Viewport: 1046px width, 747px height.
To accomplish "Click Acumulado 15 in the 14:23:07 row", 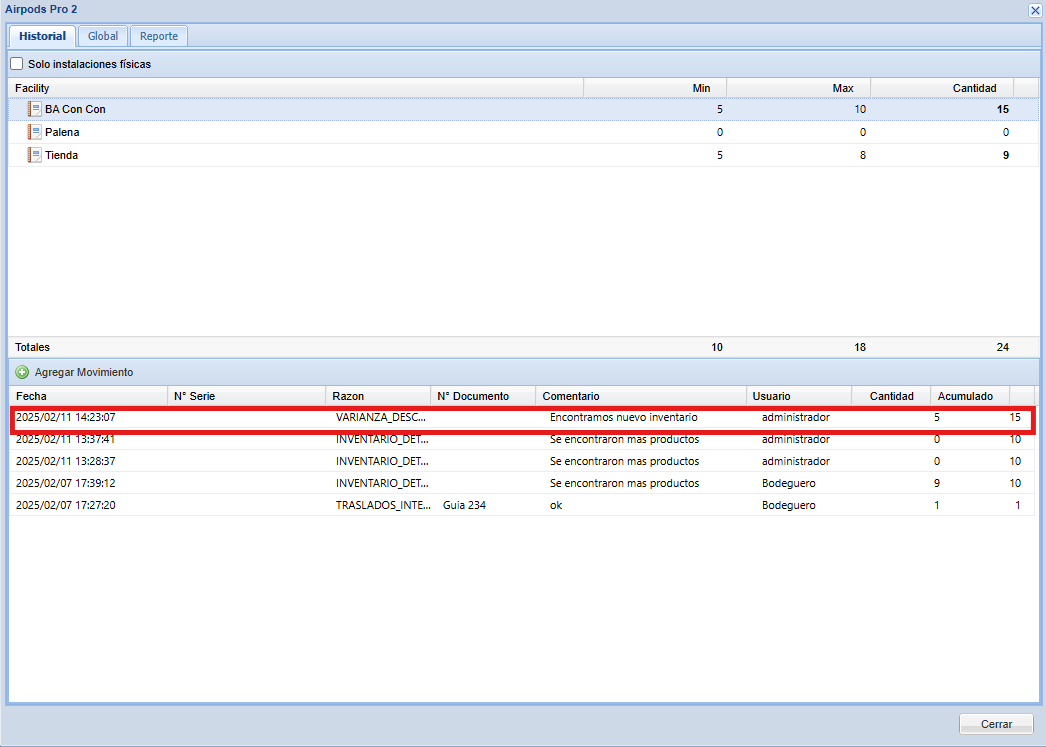I will tap(1015, 418).
